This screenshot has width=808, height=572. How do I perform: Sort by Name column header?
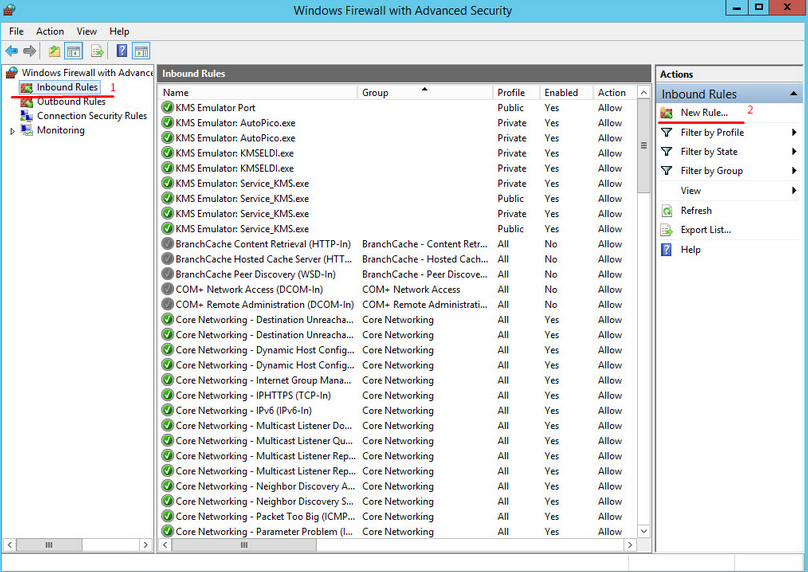pyautogui.click(x=258, y=93)
